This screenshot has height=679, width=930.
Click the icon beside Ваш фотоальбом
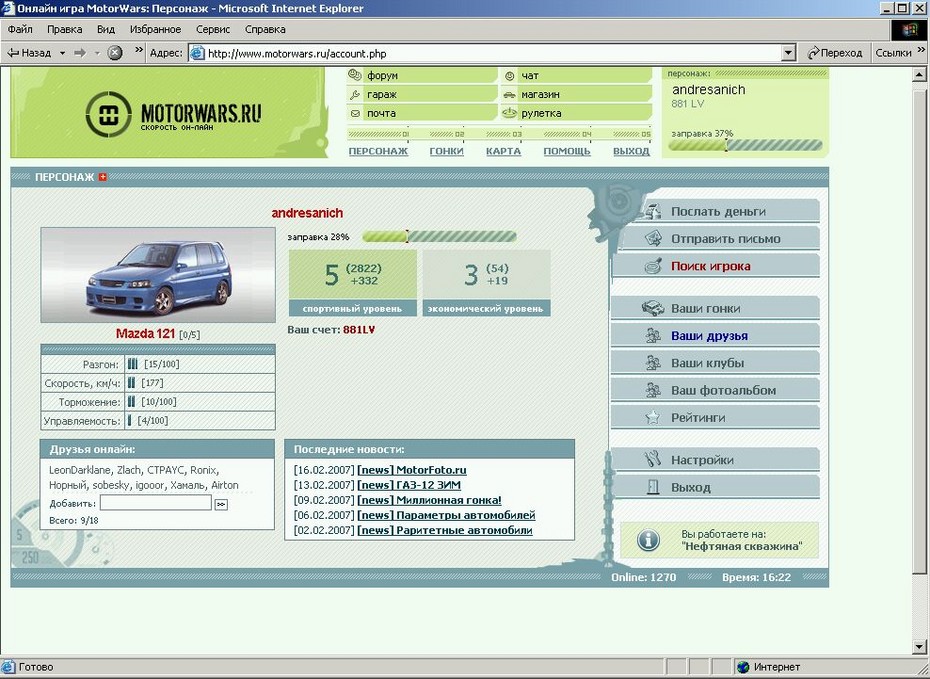(x=653, y=390)
